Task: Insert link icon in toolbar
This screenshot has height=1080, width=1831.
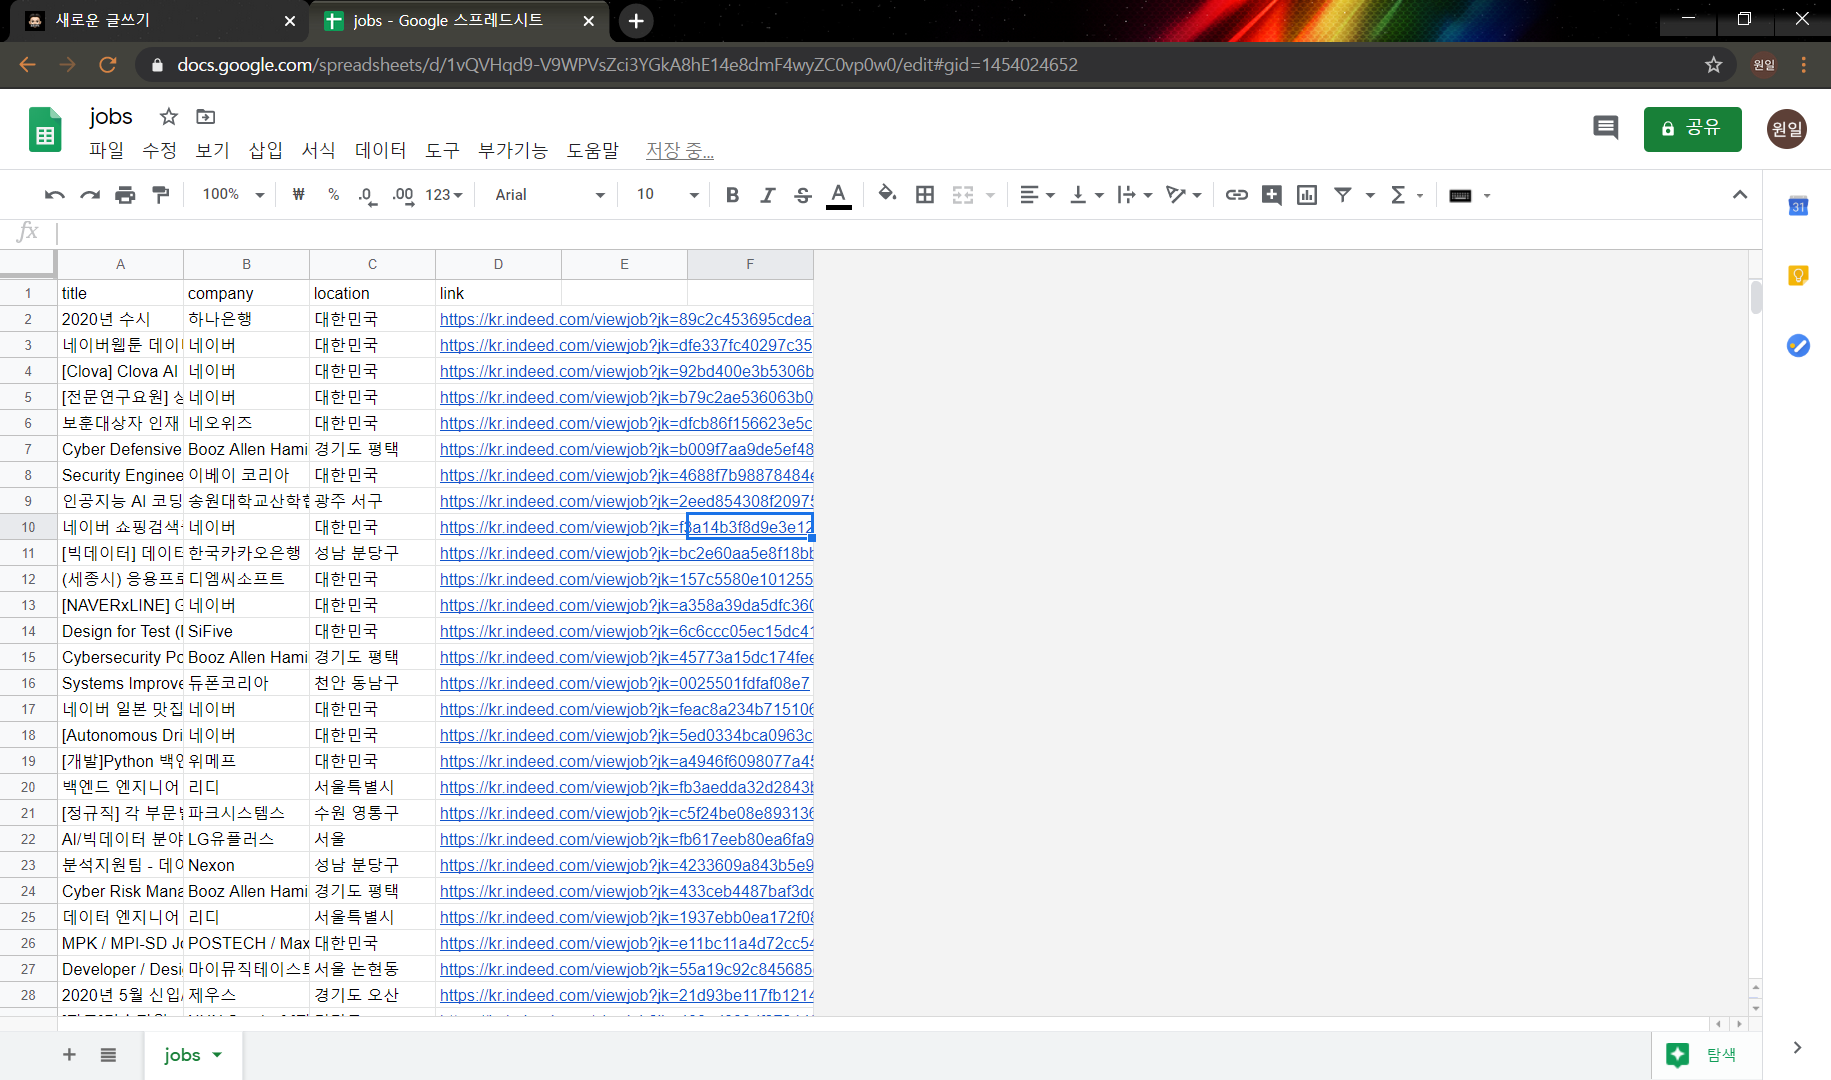Action: coord(1237,195)
